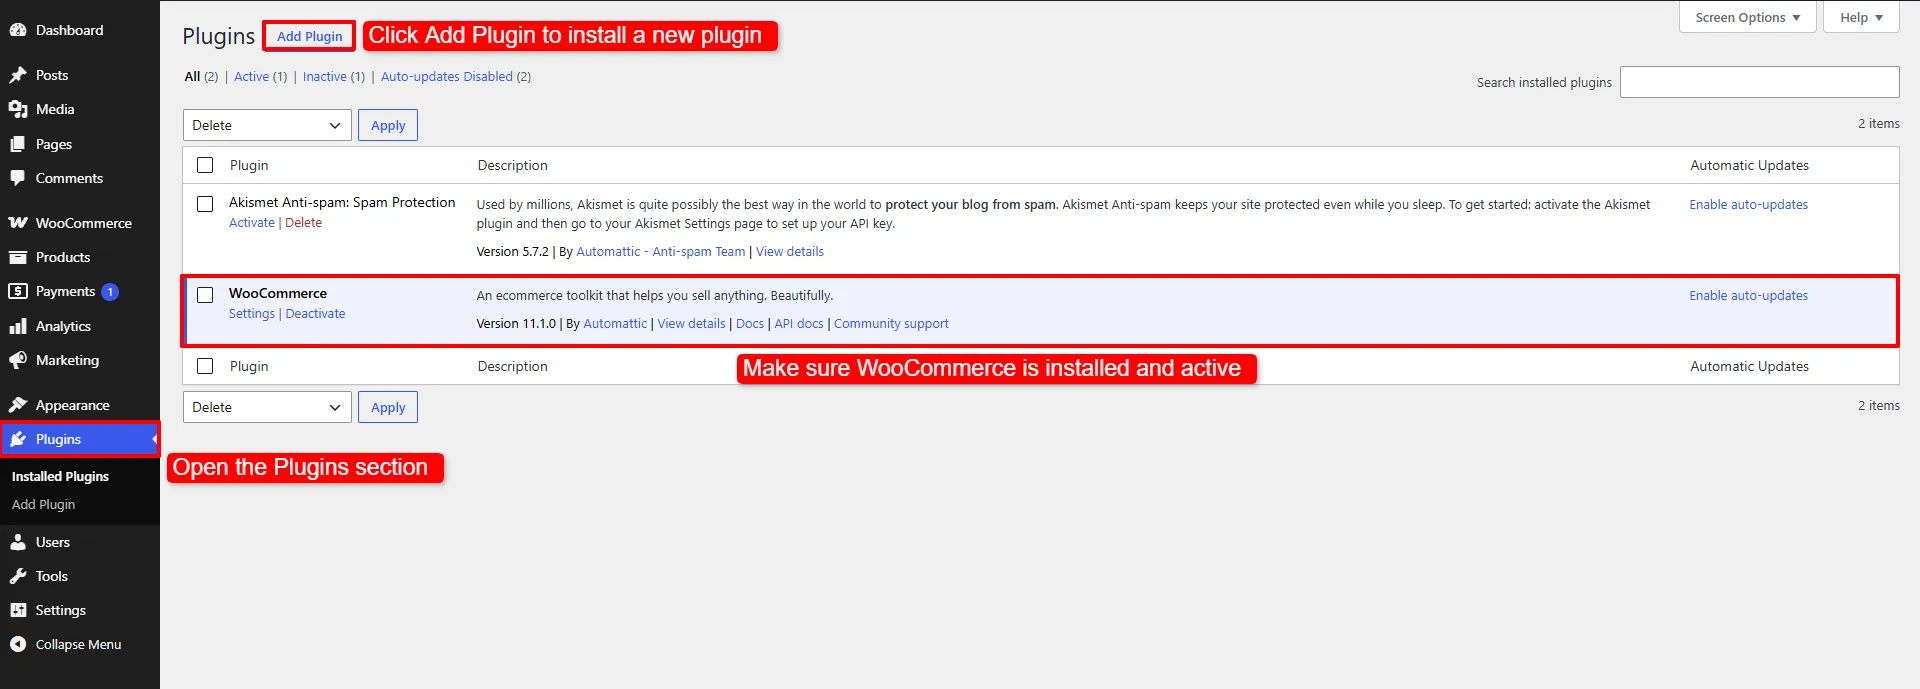This screenshot has height=689, width=1920.
Task: Open WooCommerce Community support link
Action: coord(891,324)
